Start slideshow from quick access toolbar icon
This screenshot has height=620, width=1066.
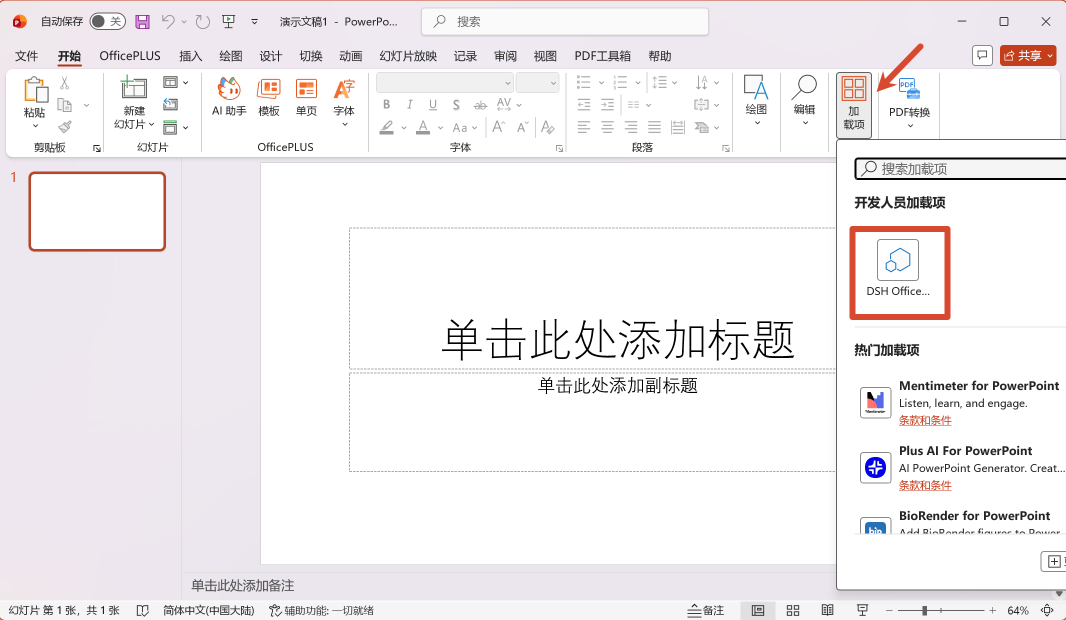tap(228, 22)
